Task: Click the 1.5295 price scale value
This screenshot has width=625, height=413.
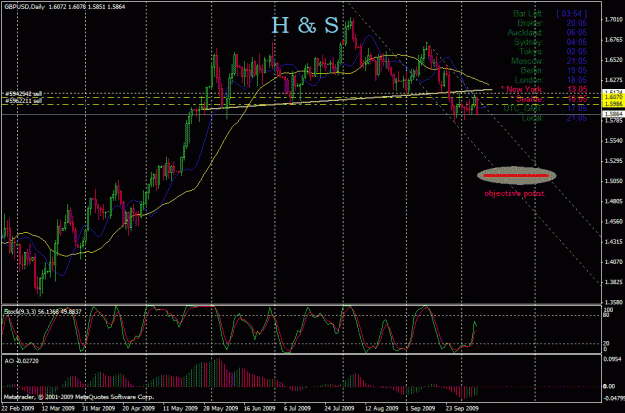Action: click(613, 161)
